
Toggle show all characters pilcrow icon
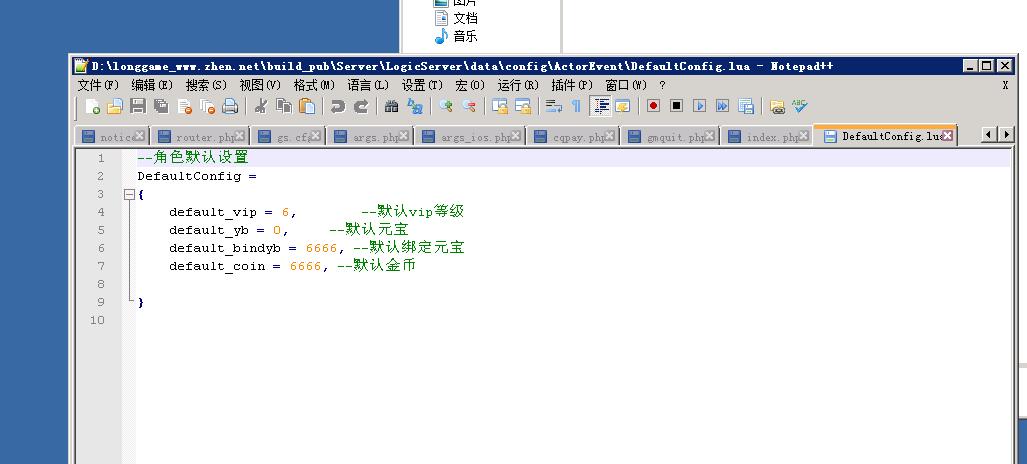coord(576,106)
